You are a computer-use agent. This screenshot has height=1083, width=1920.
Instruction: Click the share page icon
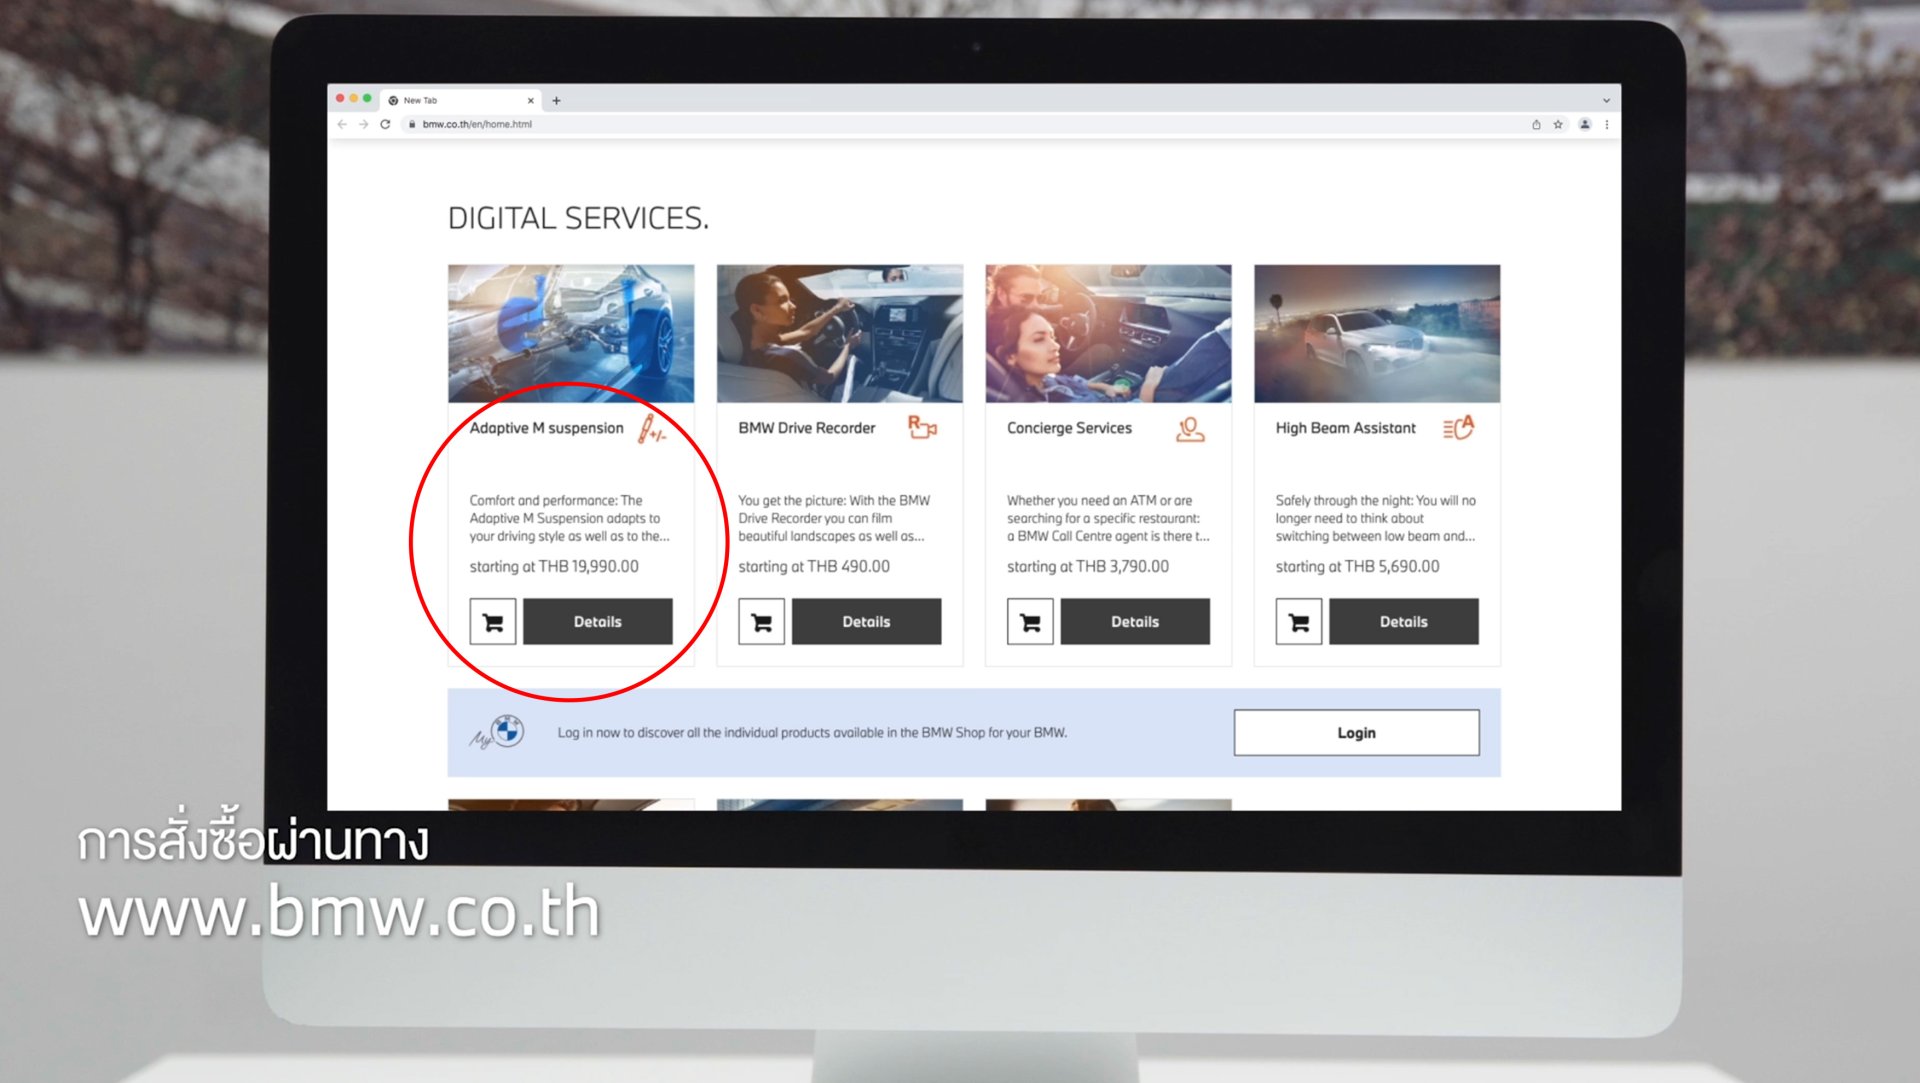point(1536,124)
